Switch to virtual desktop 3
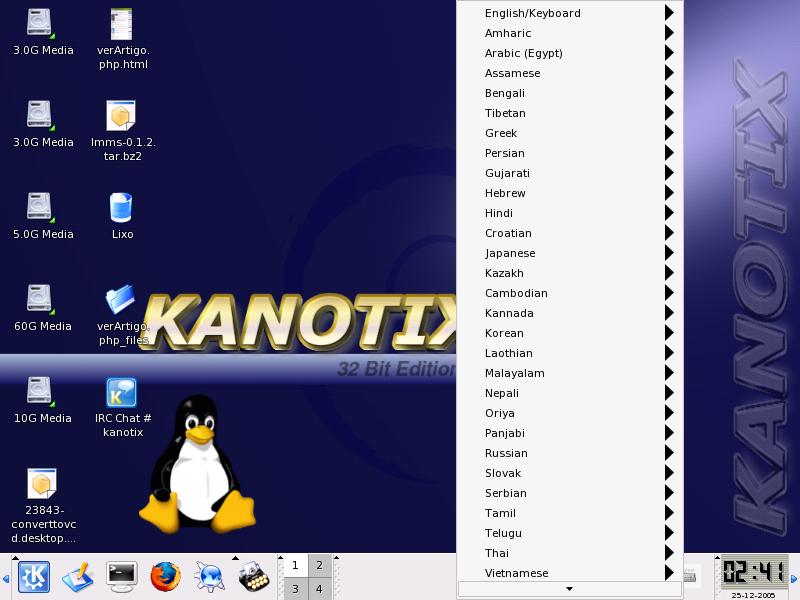The height and width of the screenshot is (600, 800). pos(295,589)
